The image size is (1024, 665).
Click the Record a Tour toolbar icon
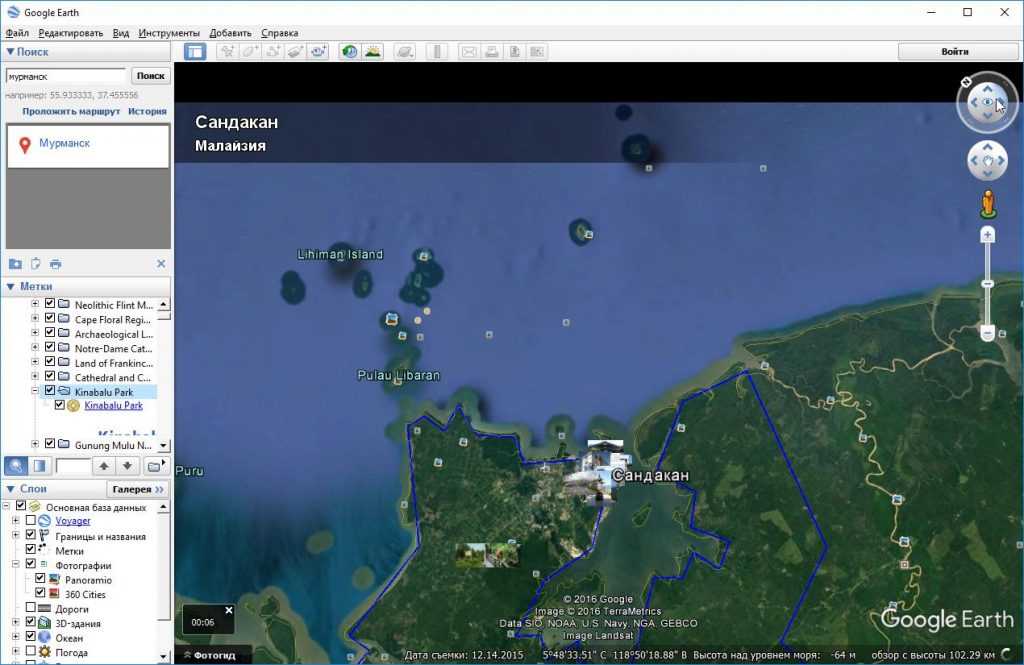[x=318, y=52]
